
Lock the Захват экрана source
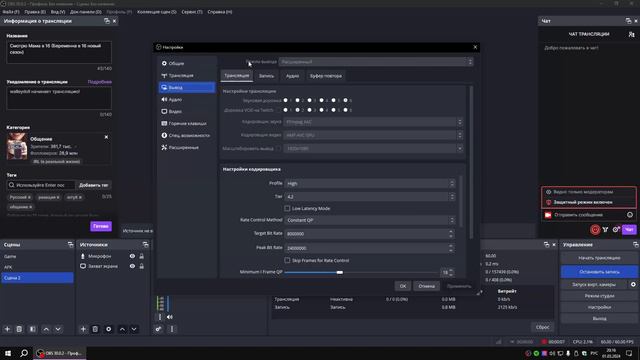[142, 266]
